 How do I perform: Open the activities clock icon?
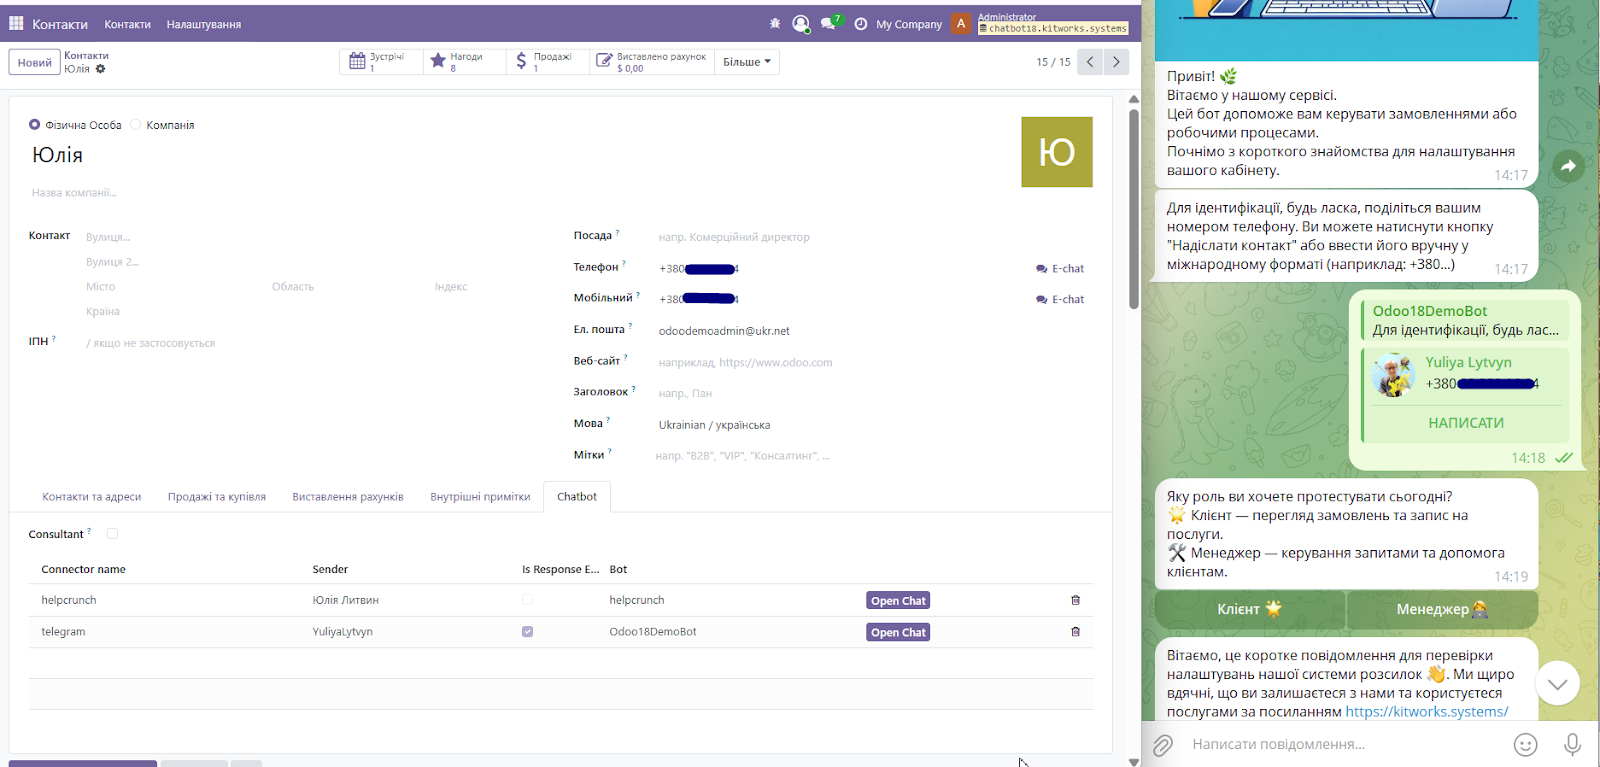pyautogui.click(x=861, y=23)
